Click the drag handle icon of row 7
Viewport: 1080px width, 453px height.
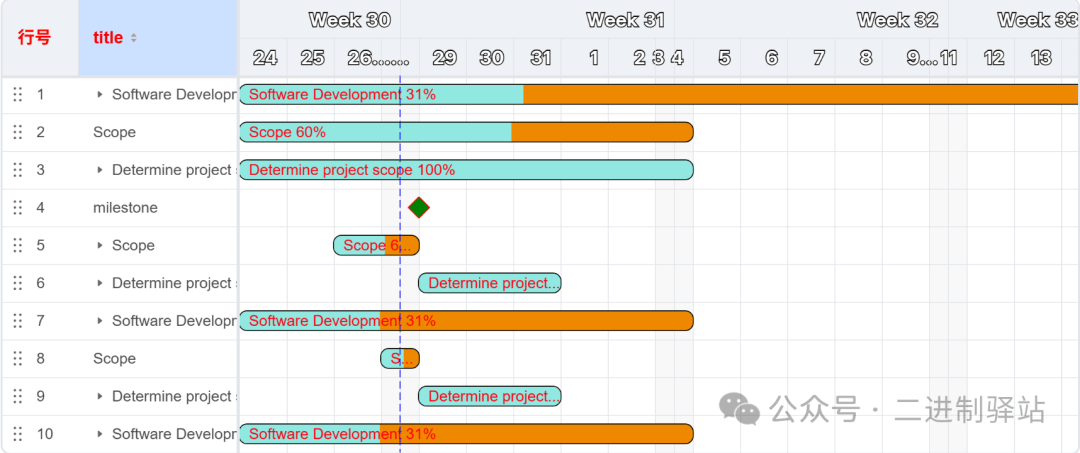17,321
